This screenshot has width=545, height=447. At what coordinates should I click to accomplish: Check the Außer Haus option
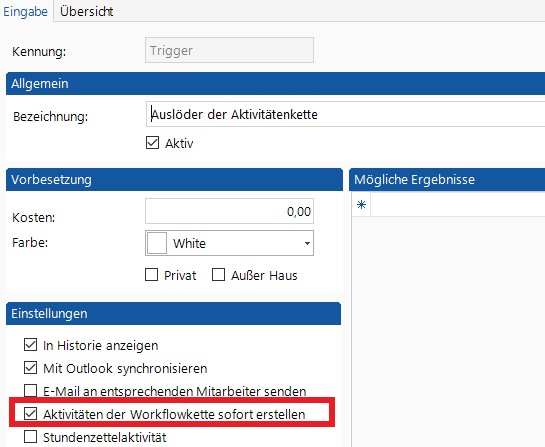(x=219, y=275)
